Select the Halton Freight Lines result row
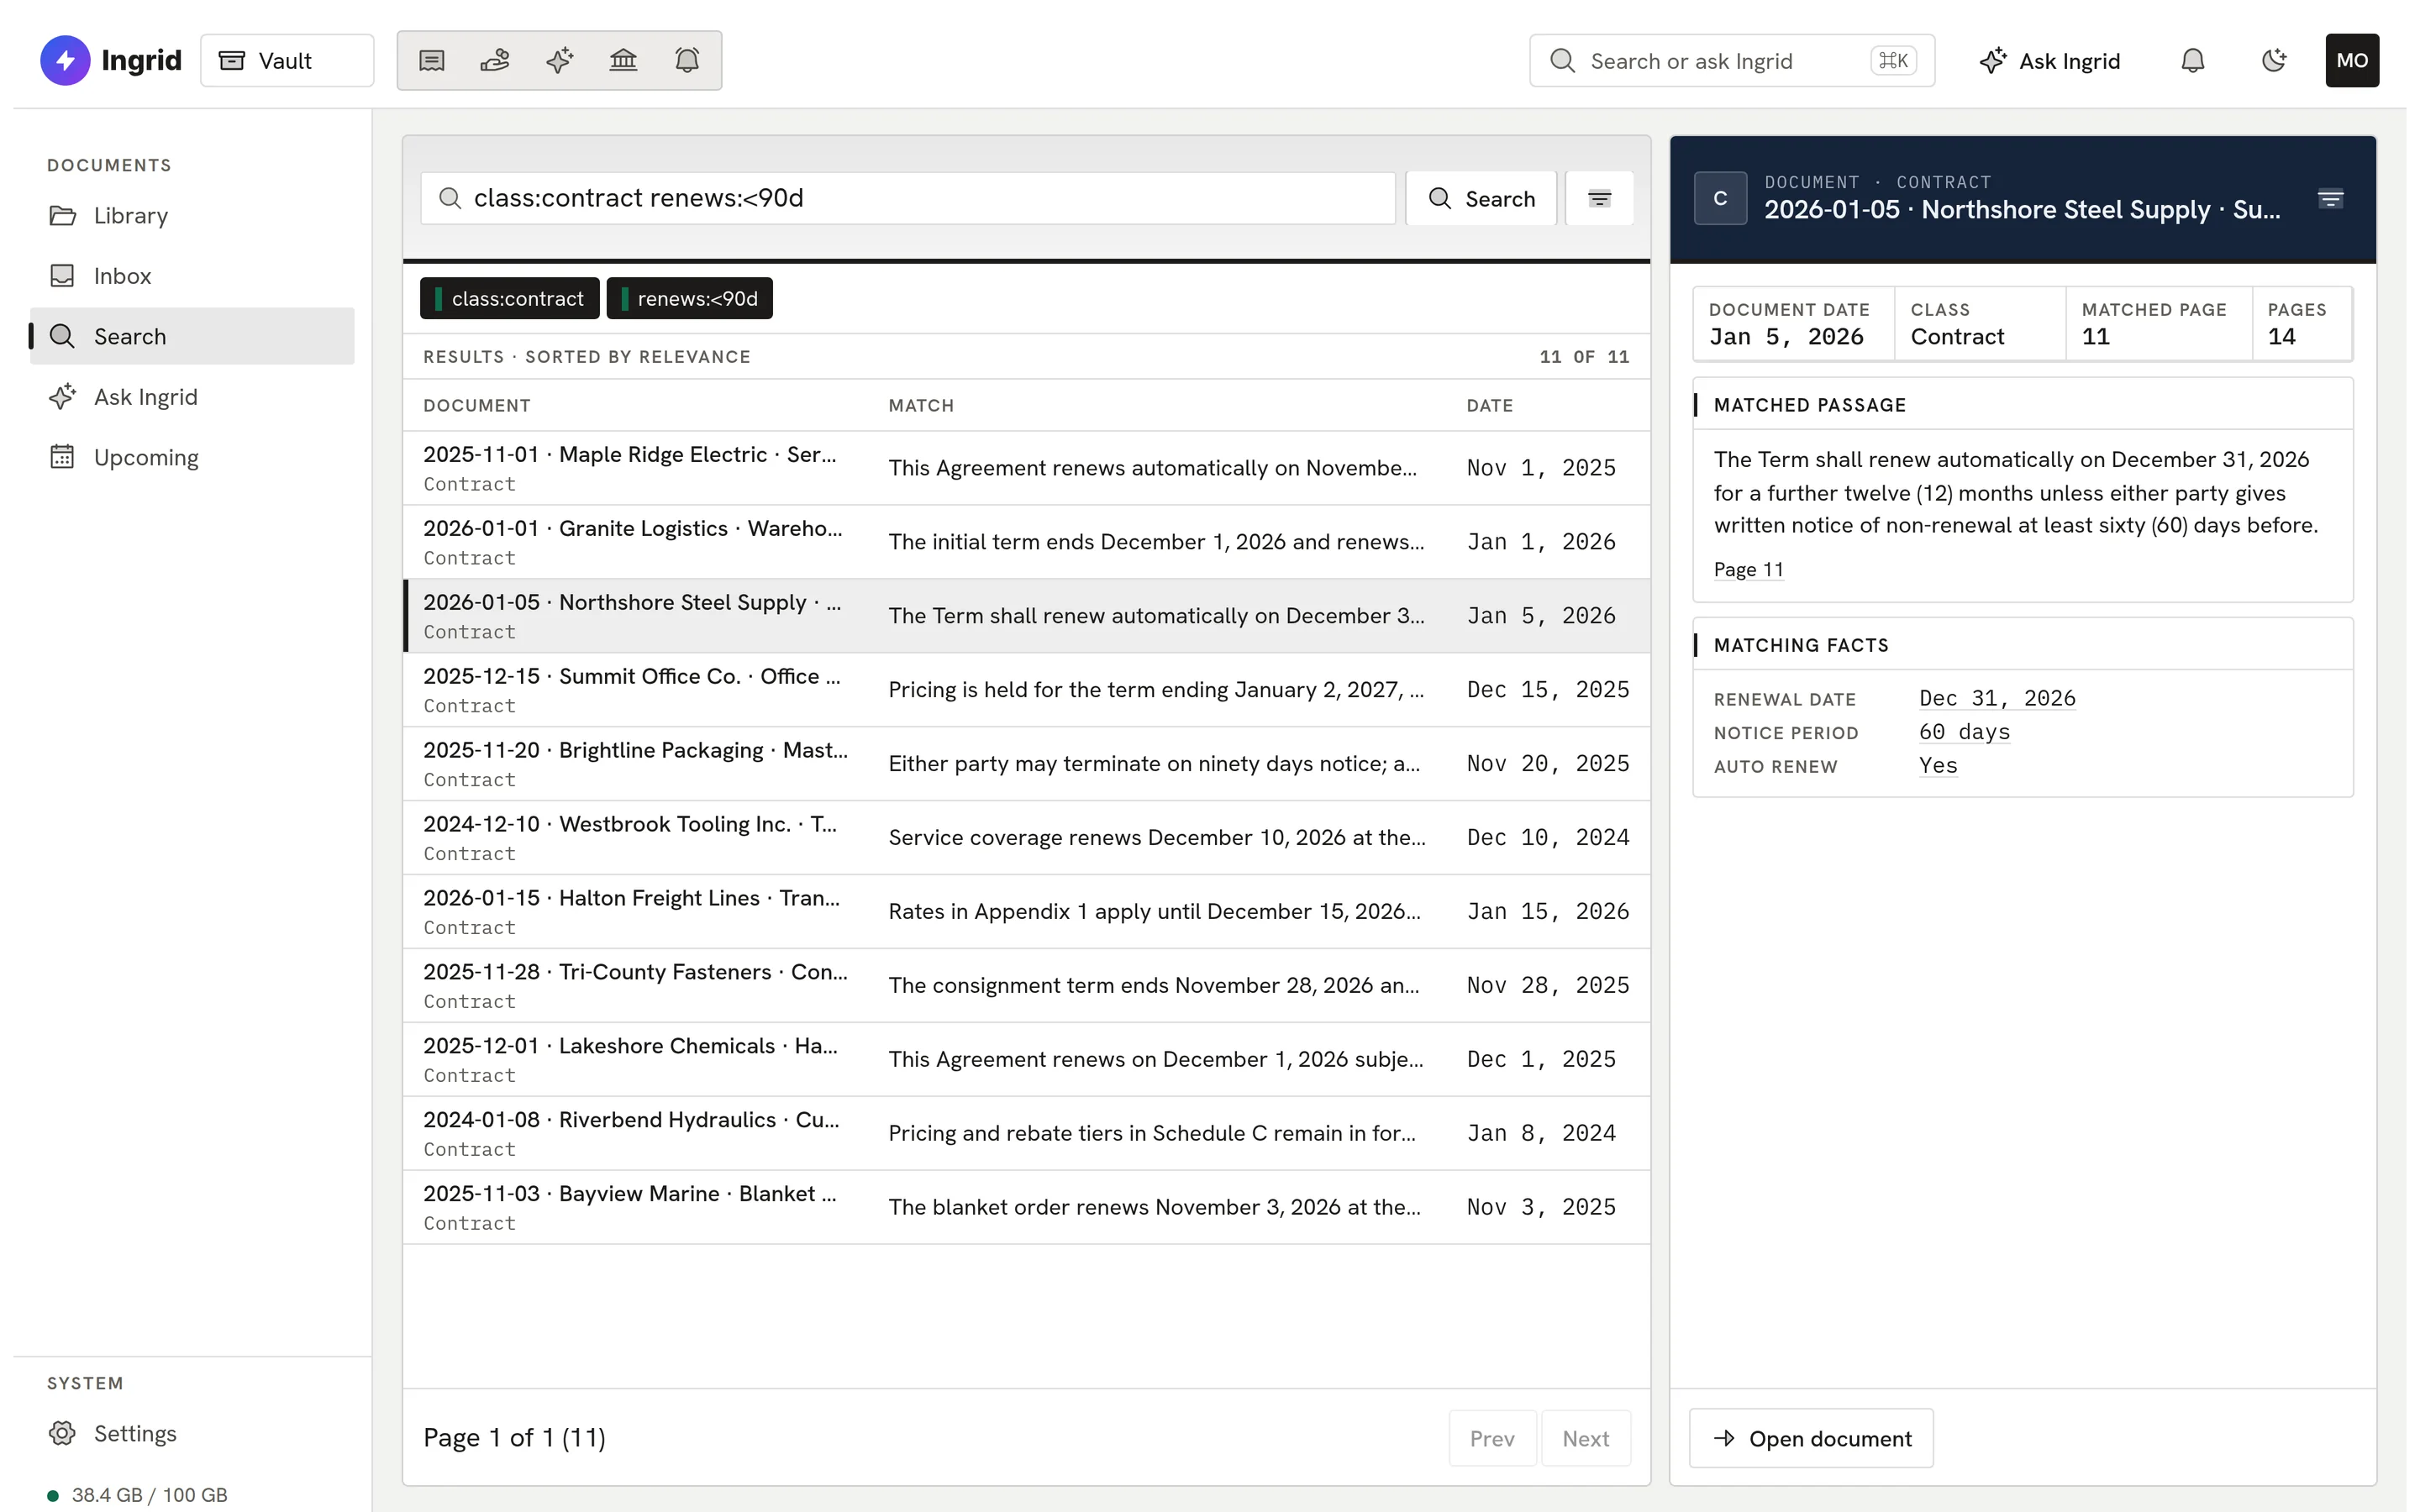 coord(1026,912)
